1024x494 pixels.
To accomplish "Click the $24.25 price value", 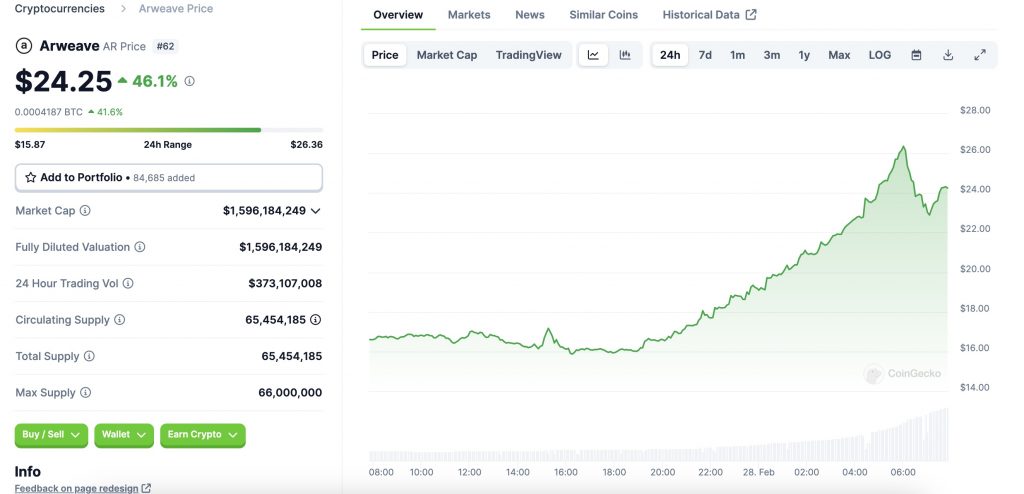I will (x=63, y=81).
